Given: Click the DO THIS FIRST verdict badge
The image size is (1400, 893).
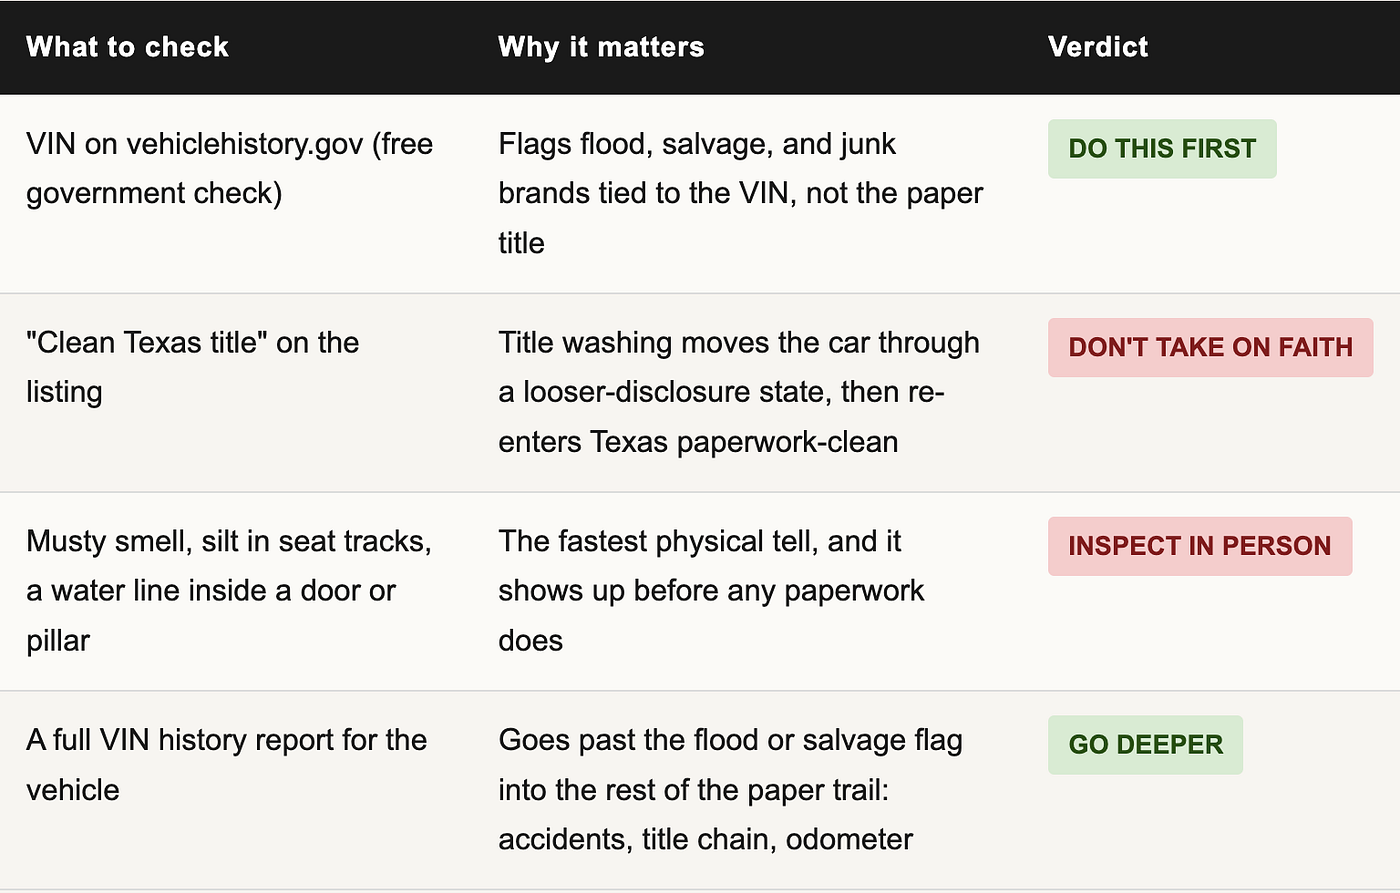Looking at the screenshot, I should click(1162, 149).
